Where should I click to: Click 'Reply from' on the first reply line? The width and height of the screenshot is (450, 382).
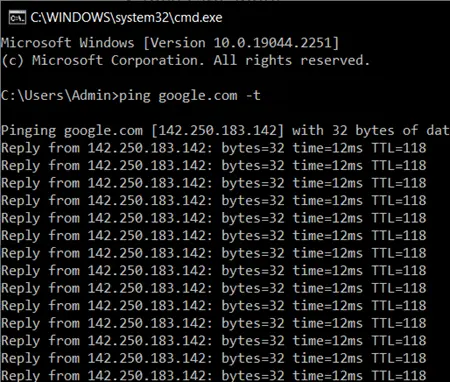click(x=41, y=148)
